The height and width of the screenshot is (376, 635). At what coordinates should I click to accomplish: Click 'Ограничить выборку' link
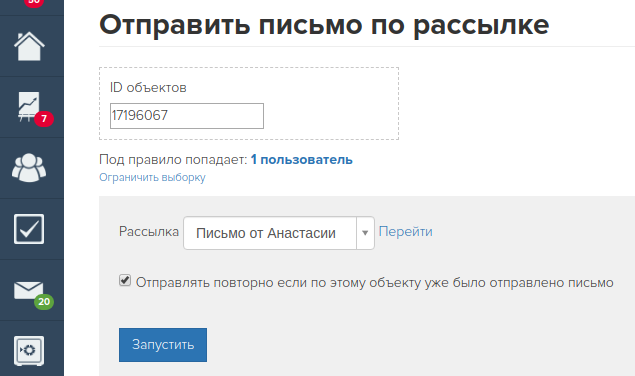(152, 177)
